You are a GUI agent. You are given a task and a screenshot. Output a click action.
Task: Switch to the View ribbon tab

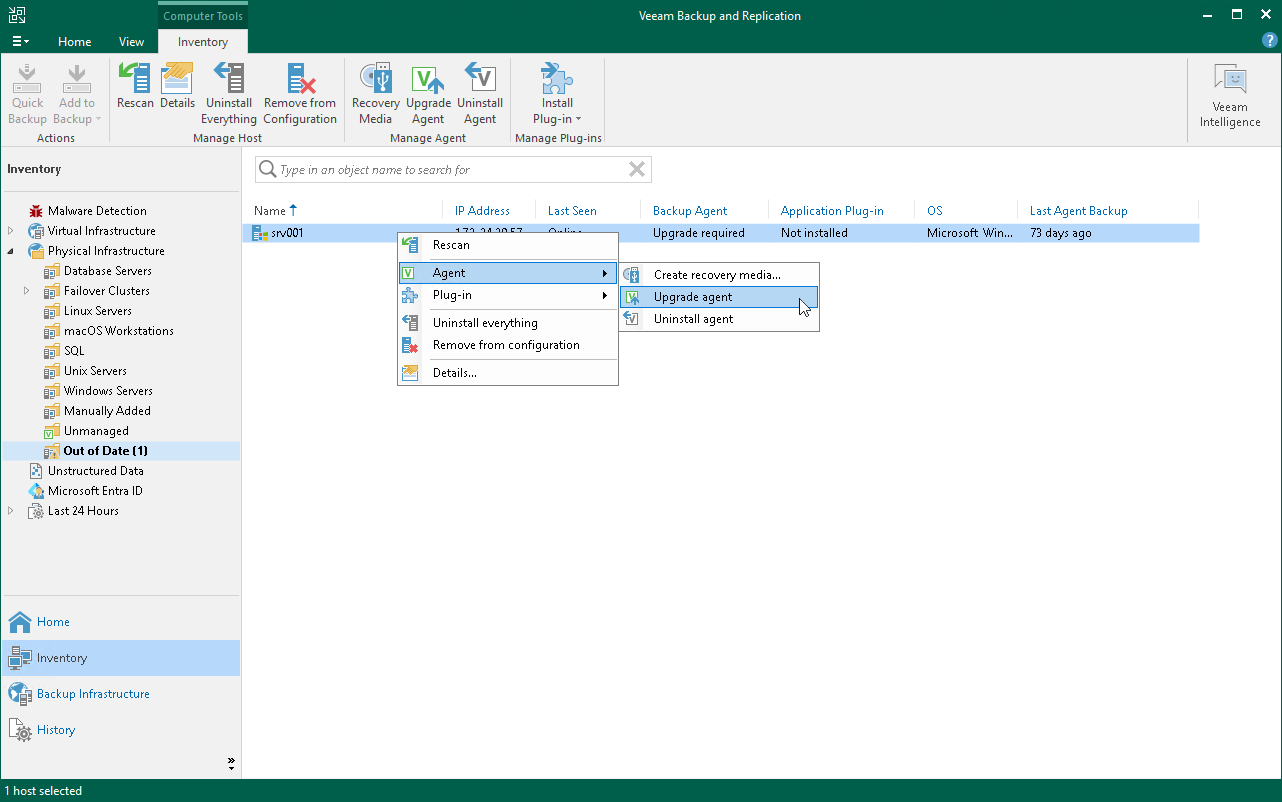click(x=131, y=42)
